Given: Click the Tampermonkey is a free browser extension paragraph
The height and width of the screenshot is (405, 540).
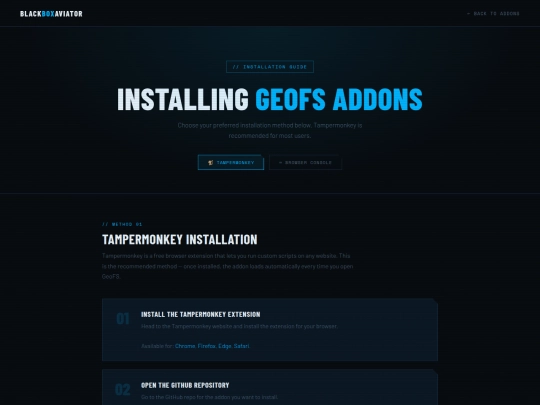Looking at the screenshot, I should (227, 266).
